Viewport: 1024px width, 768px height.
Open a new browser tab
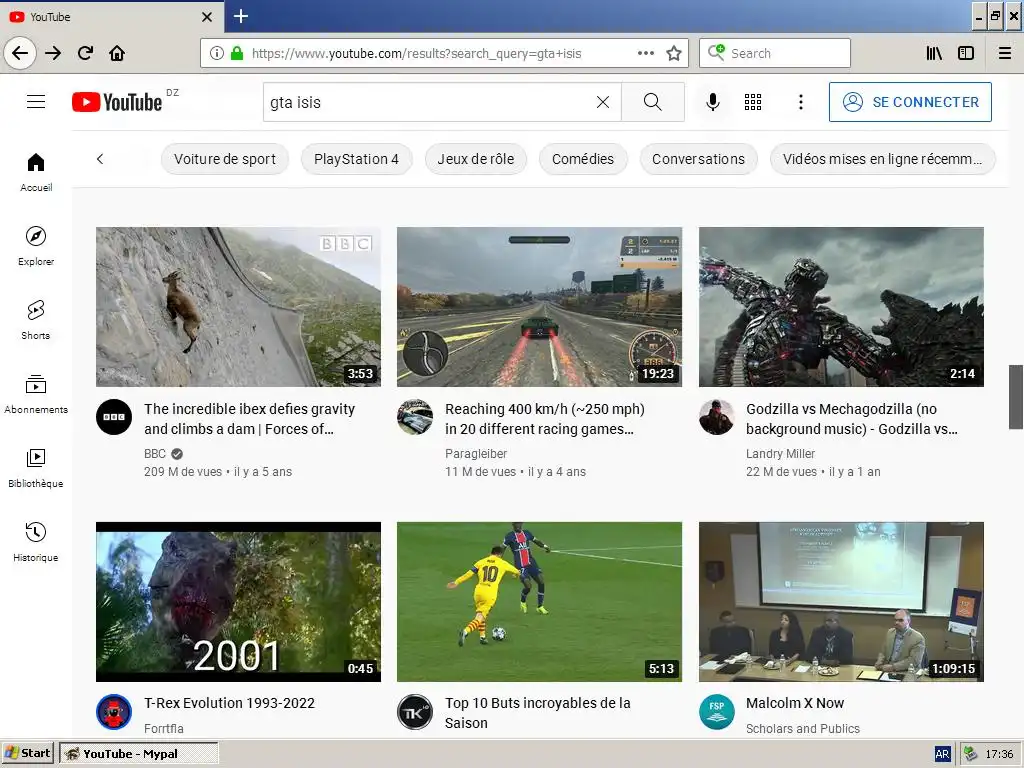(241, 16)
